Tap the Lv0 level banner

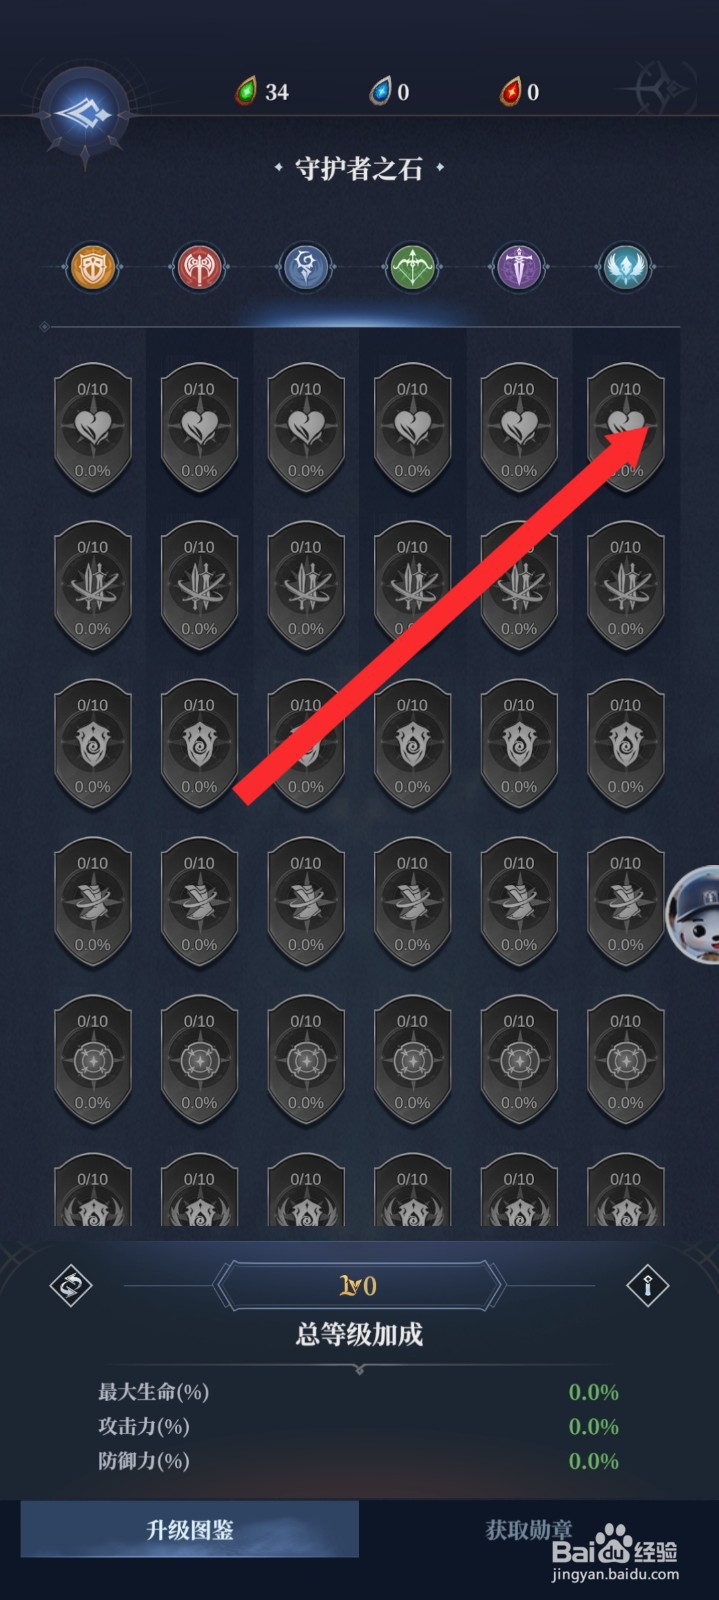[359, 1286]
